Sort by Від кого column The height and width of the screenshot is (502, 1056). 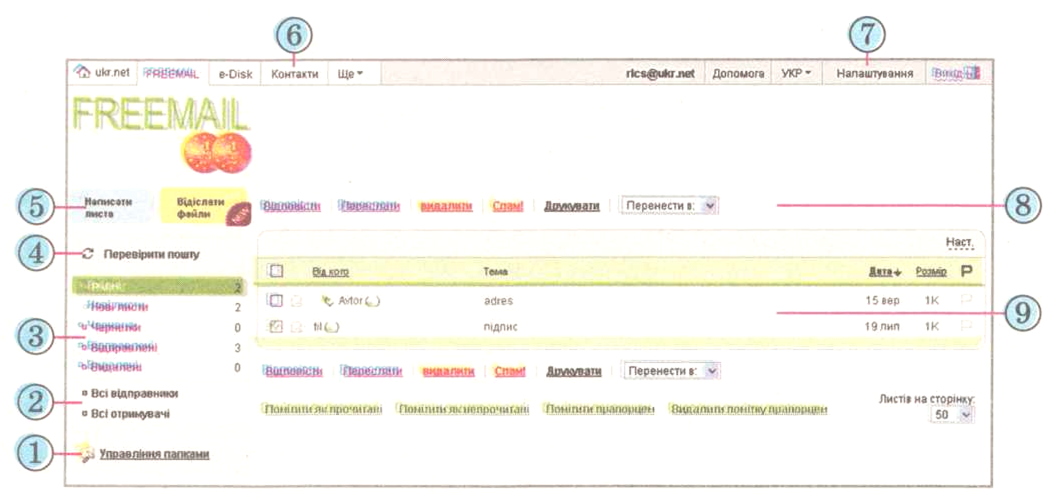(331, 272)
